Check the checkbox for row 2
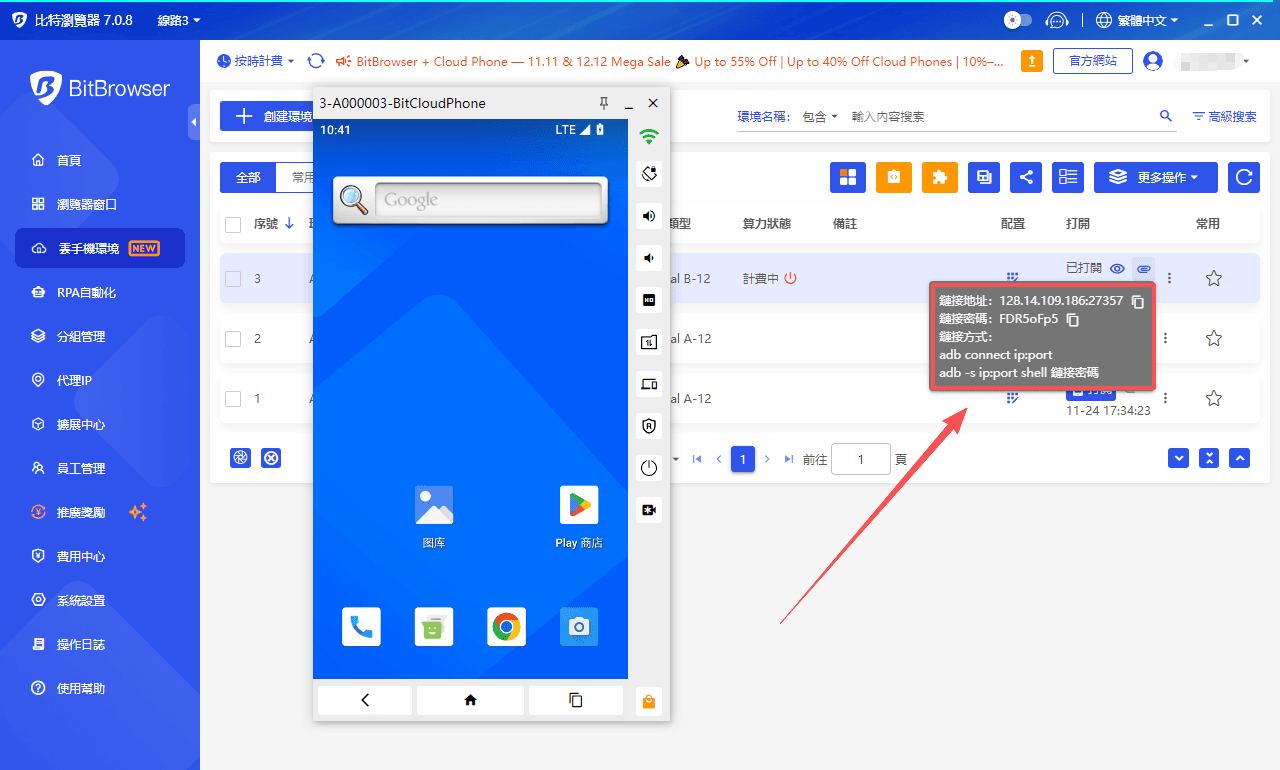Screen dimensions: 1280x770 [233, 339]
